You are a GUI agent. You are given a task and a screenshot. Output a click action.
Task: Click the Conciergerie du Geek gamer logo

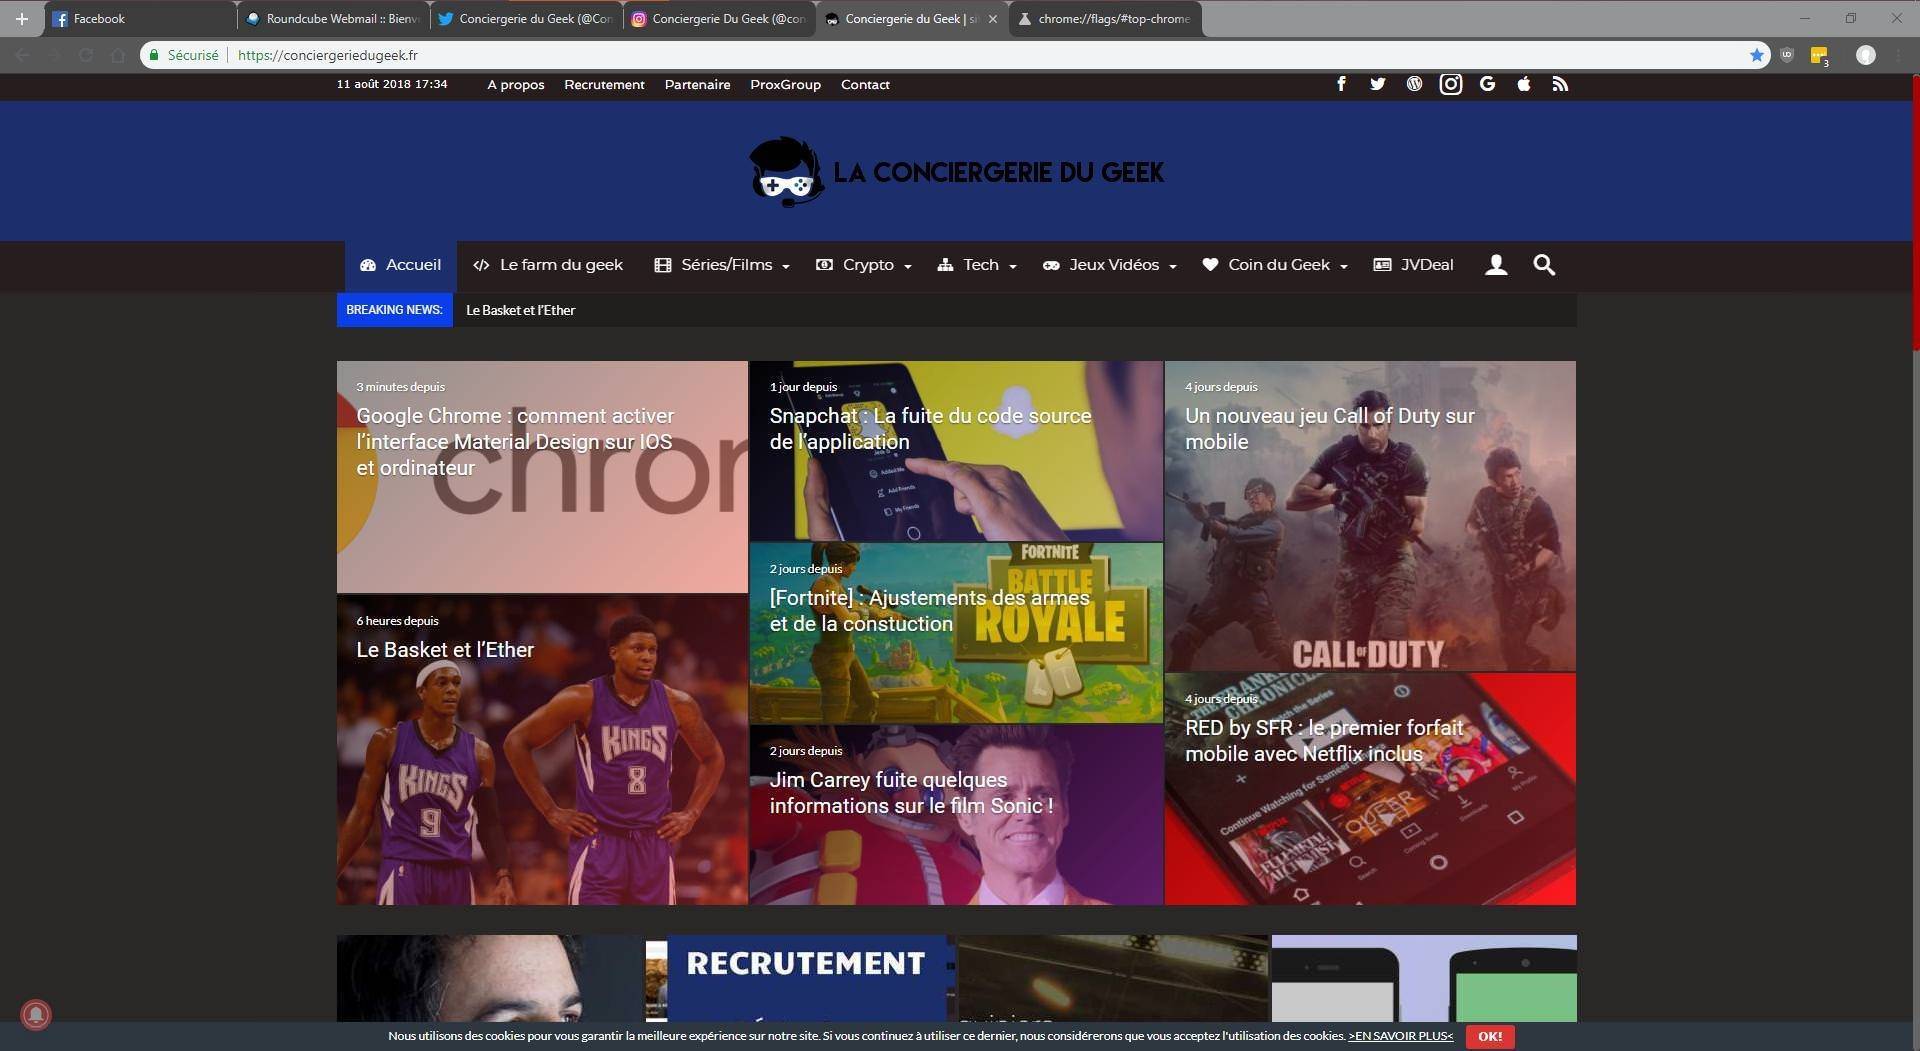click(787, 172)
